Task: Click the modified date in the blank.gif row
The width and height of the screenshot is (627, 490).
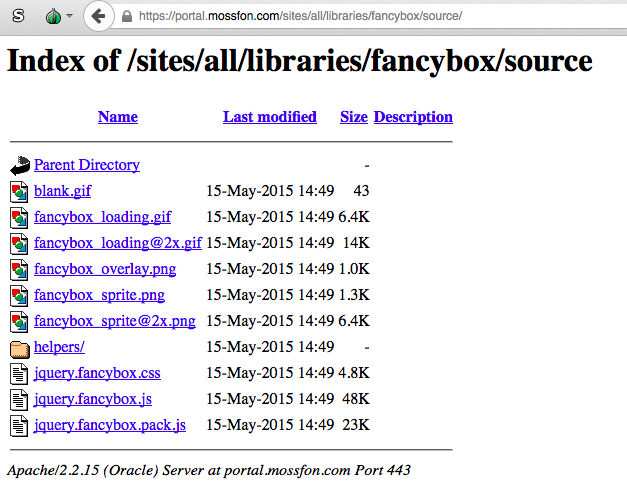Action: click(x=270, y=191)
